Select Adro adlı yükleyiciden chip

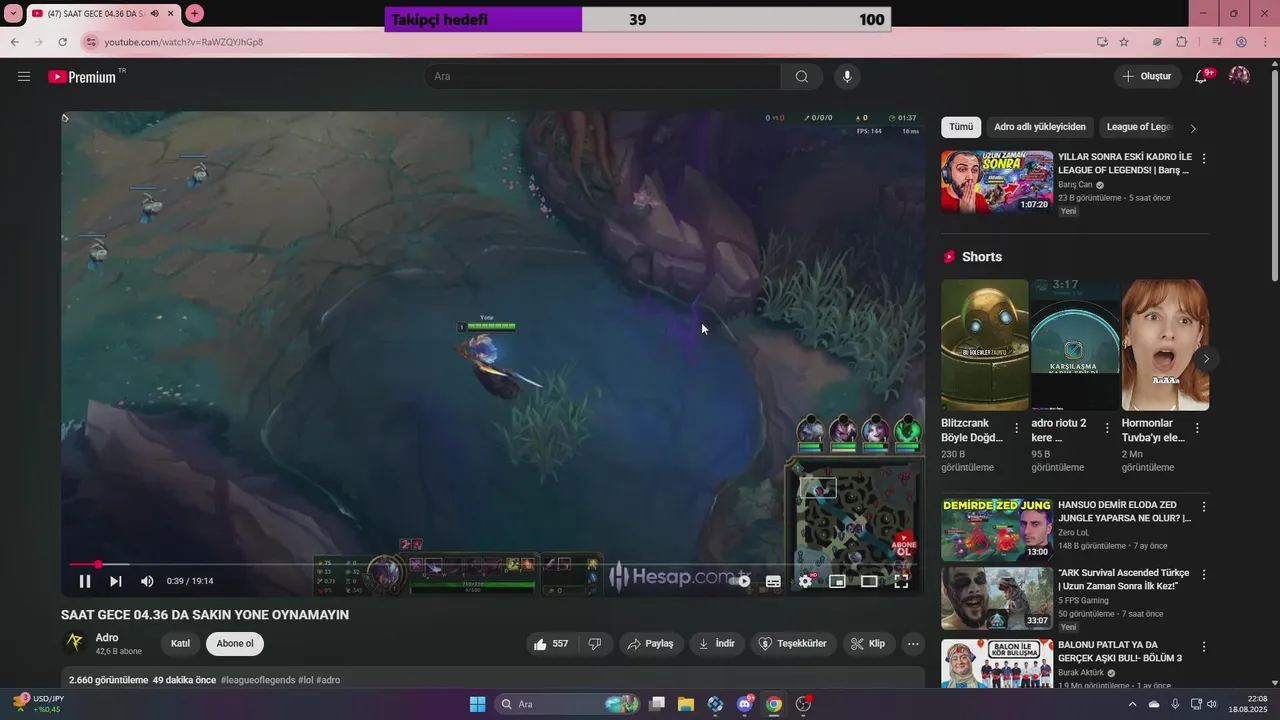[x=1040, y=127]
